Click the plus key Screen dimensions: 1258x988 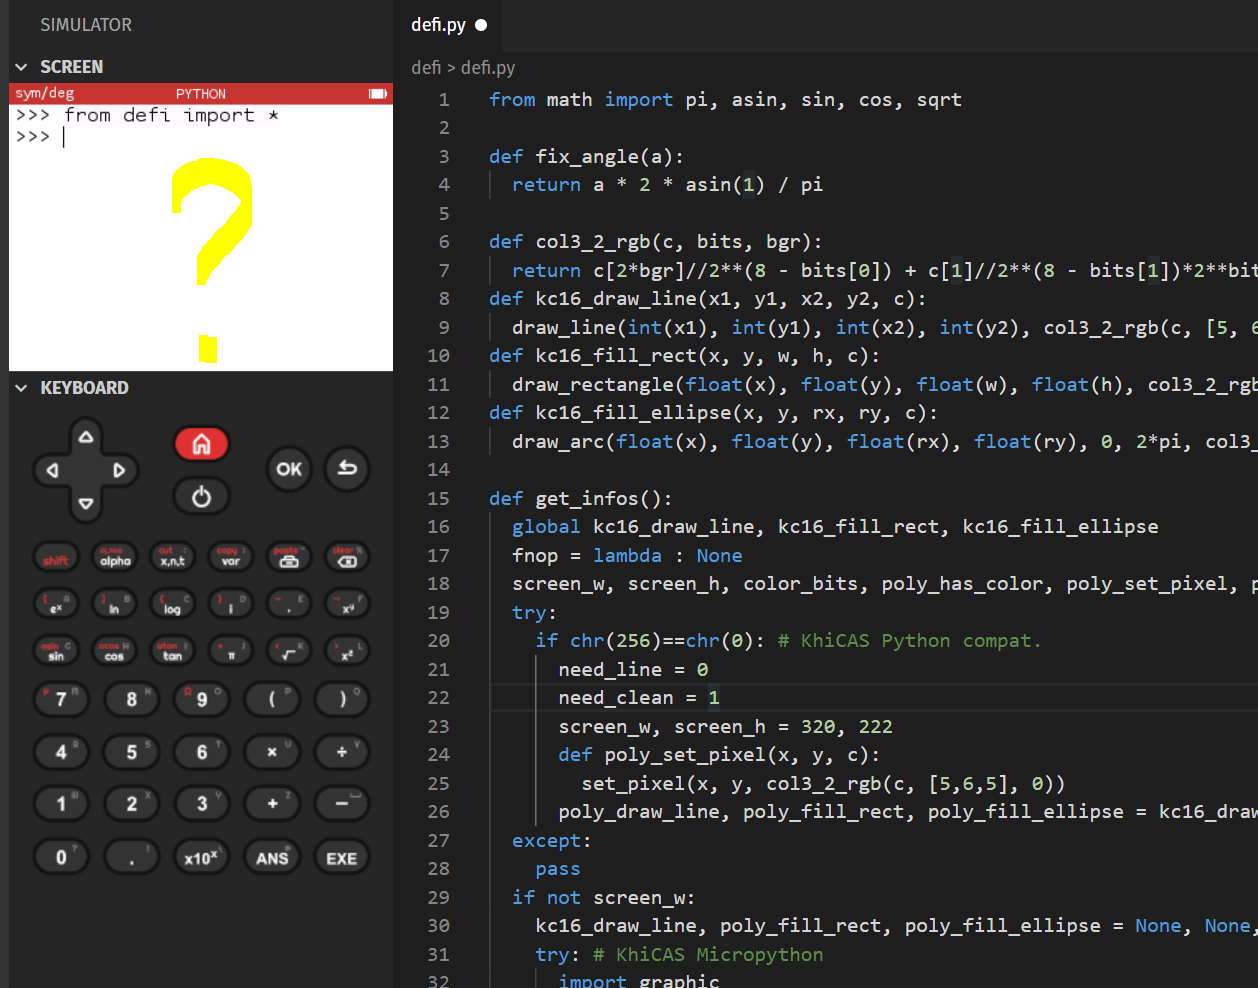(x=272, y=803)
